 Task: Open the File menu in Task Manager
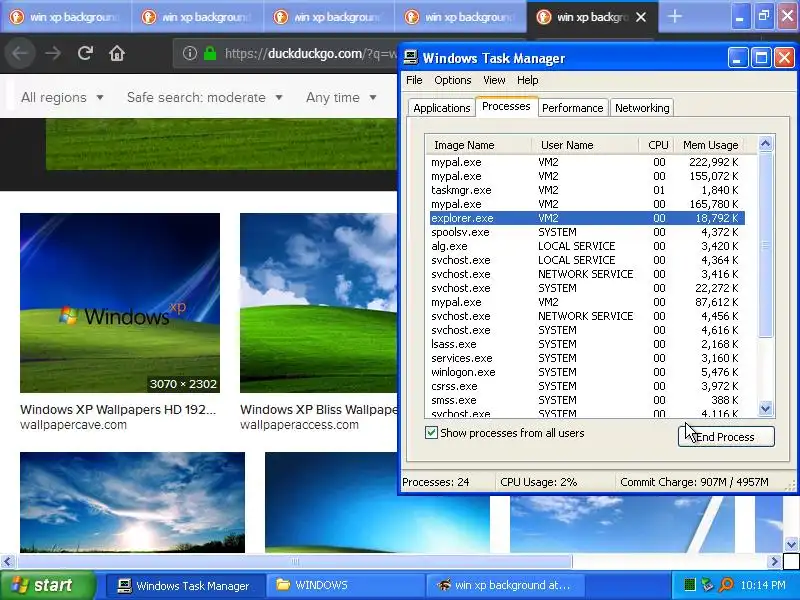[414, 80]
